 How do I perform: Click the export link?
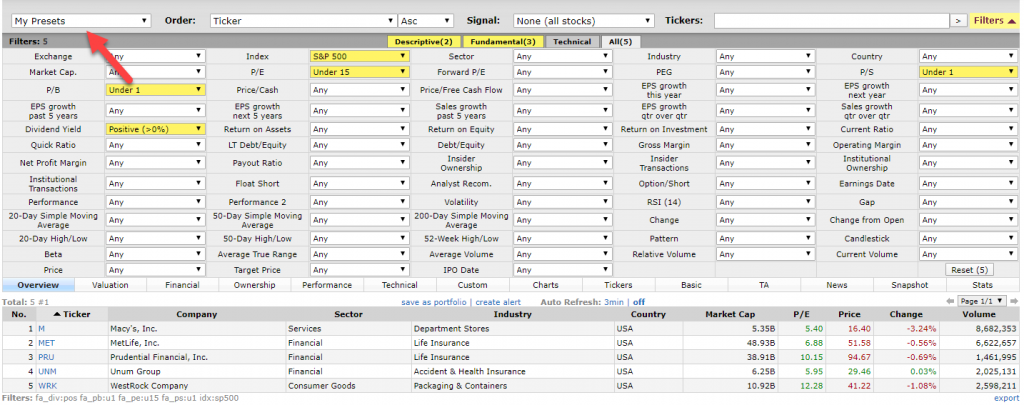point(1006,398)
